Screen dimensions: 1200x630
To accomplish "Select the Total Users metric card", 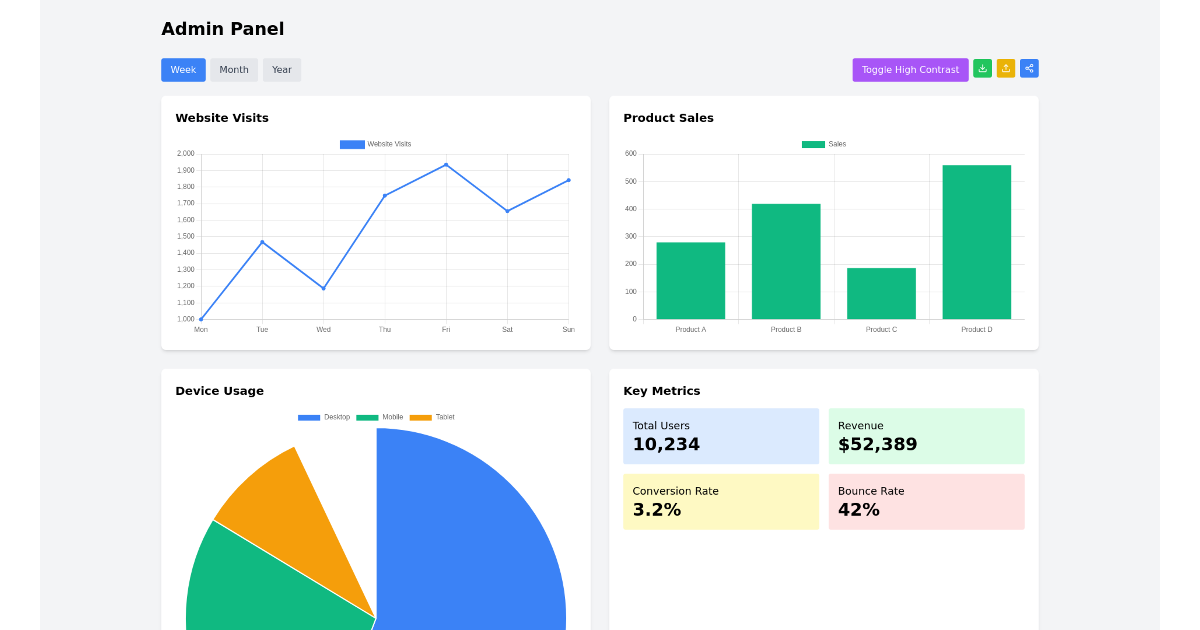I will coord(721,436).
